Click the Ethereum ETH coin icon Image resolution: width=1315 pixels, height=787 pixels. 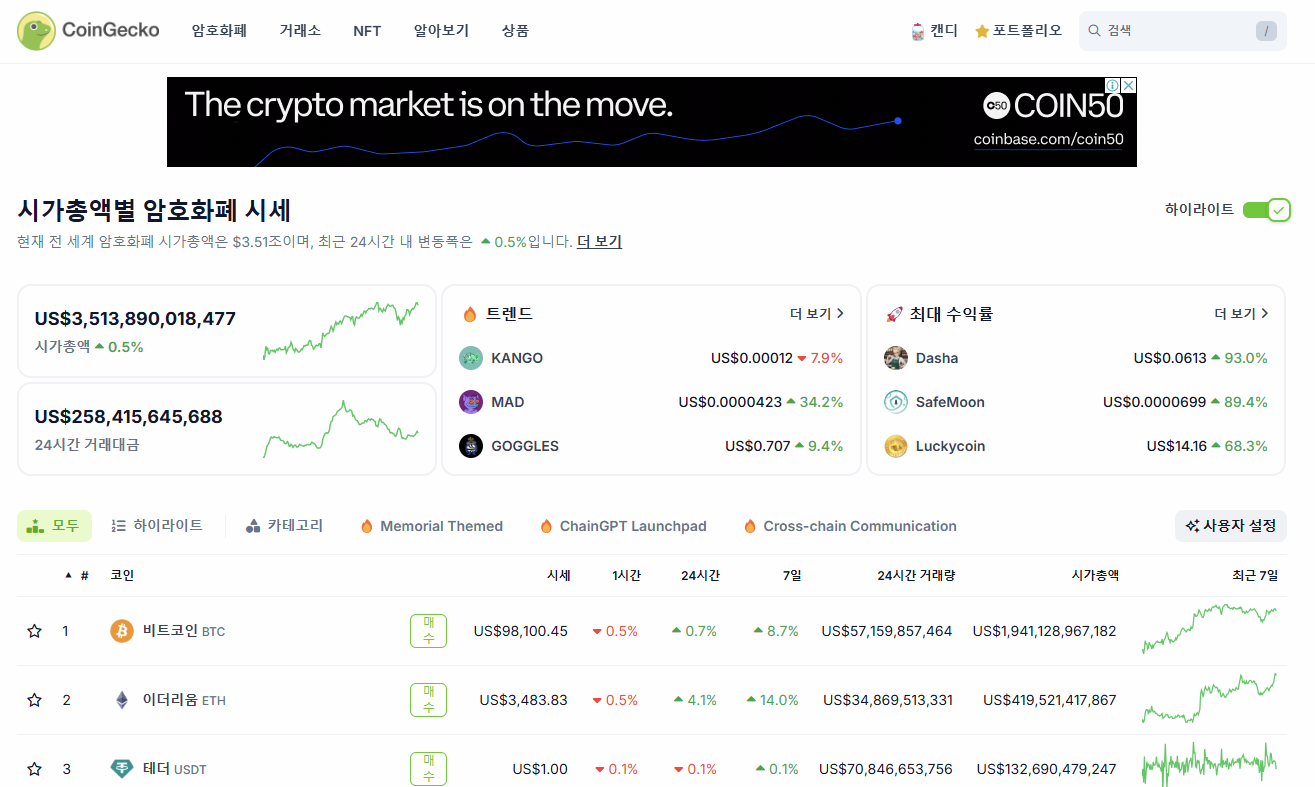click(120, 700)
